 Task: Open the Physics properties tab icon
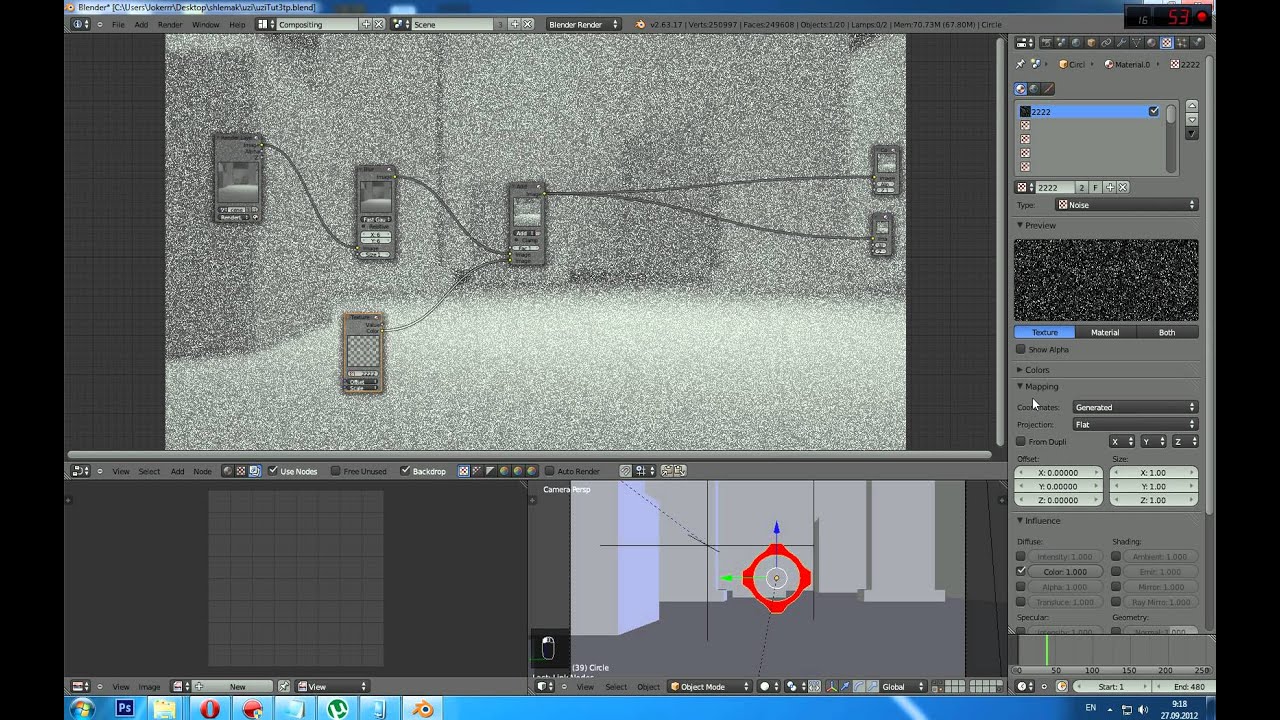click(1197, 43)
